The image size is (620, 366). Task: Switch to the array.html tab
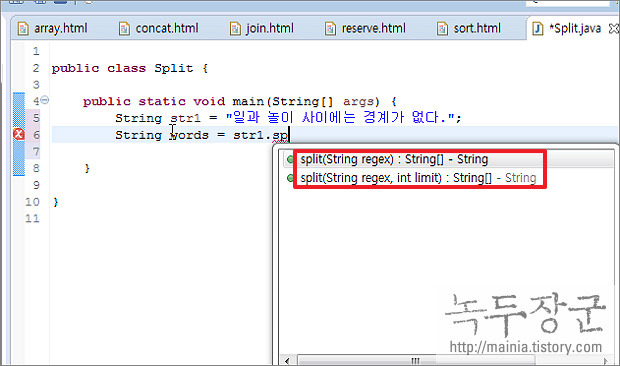53,28
